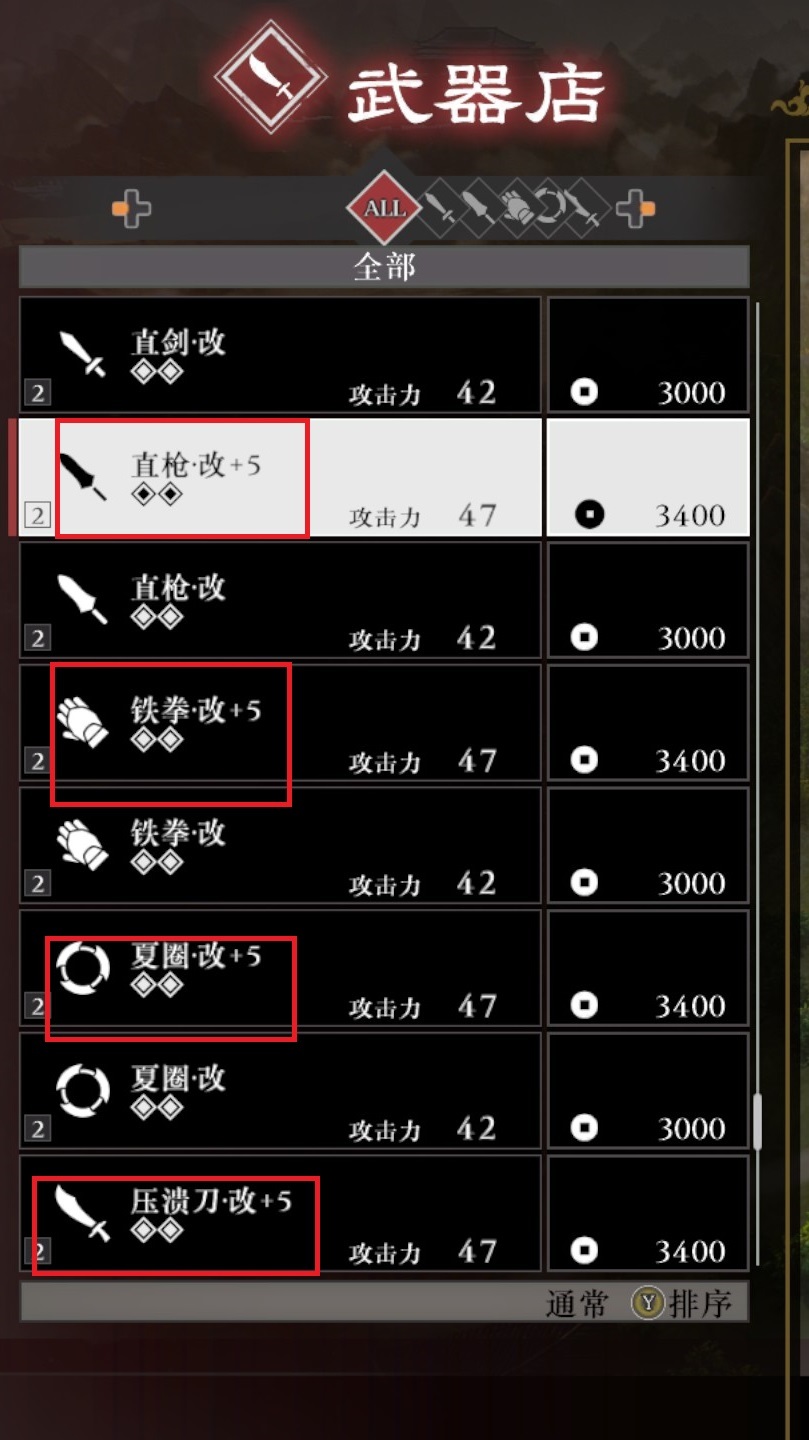Select 夏圈·改+5 ring weapon
Screen dimensions: 809x1440
pos(280,968)
